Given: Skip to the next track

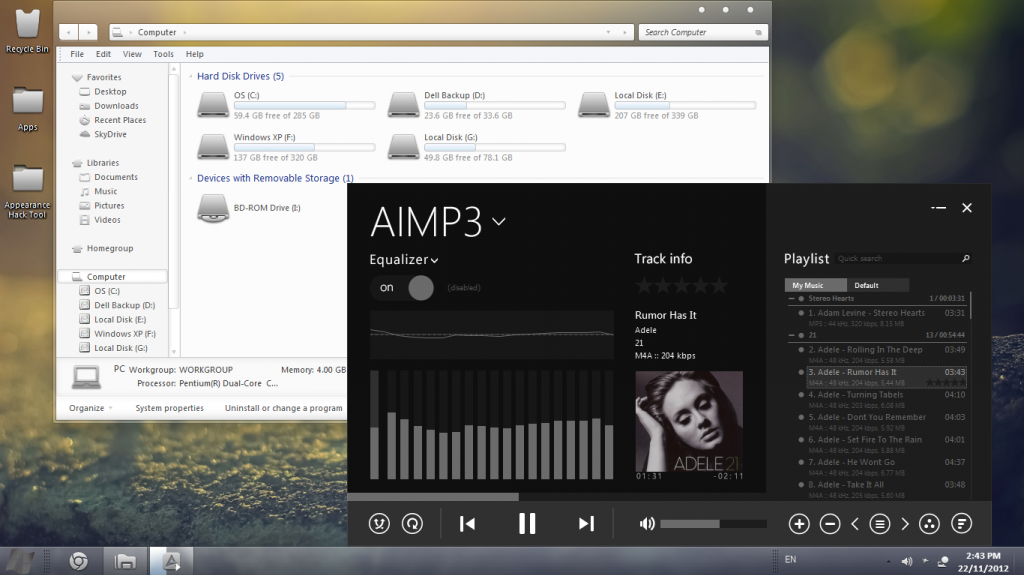Looking at the screenshot, I should pos(586,523).
